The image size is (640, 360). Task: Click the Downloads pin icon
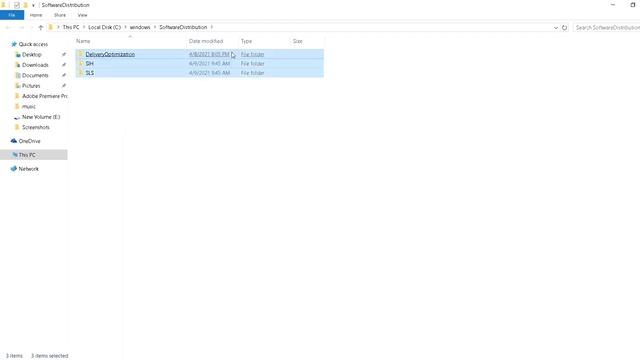pos(64,65)
